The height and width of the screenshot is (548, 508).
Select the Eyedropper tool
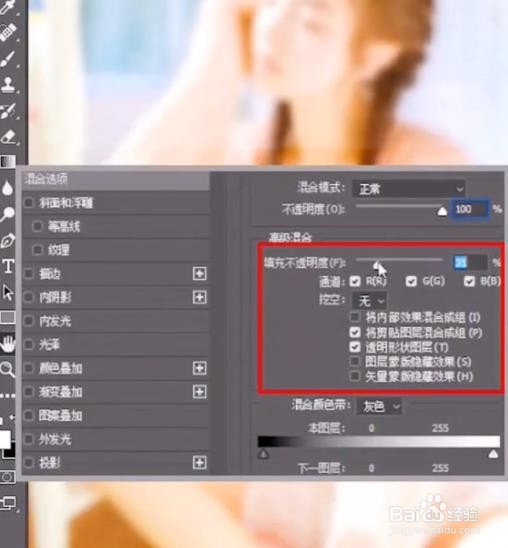tap(7, 7)
